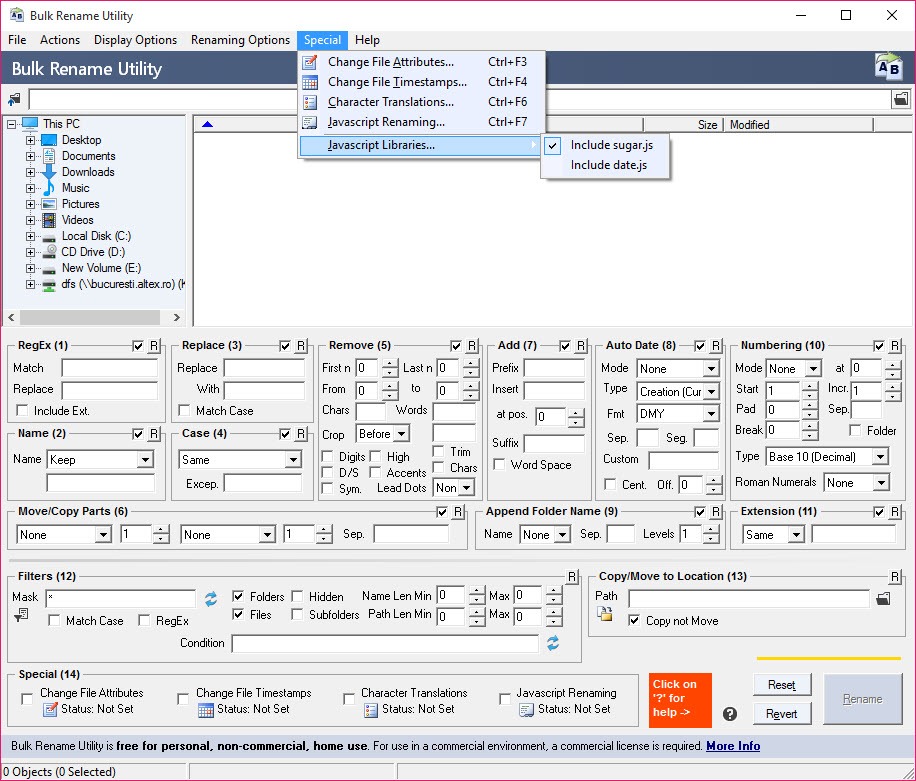Tick the Match Case checkbox in Replace

[x=184, y=411]
